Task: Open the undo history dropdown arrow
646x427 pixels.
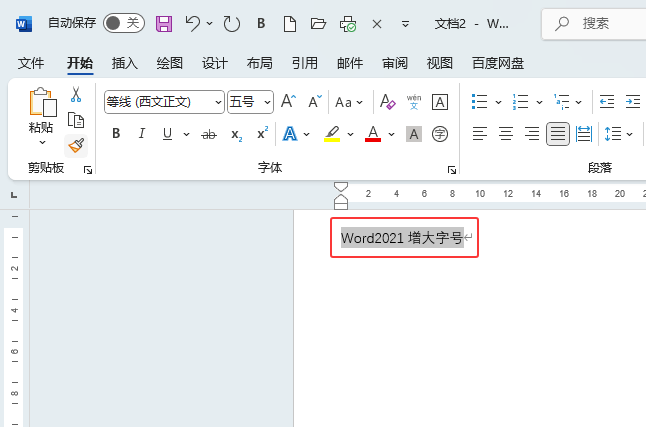Action: pyautogui.click(x=210, y=23)
